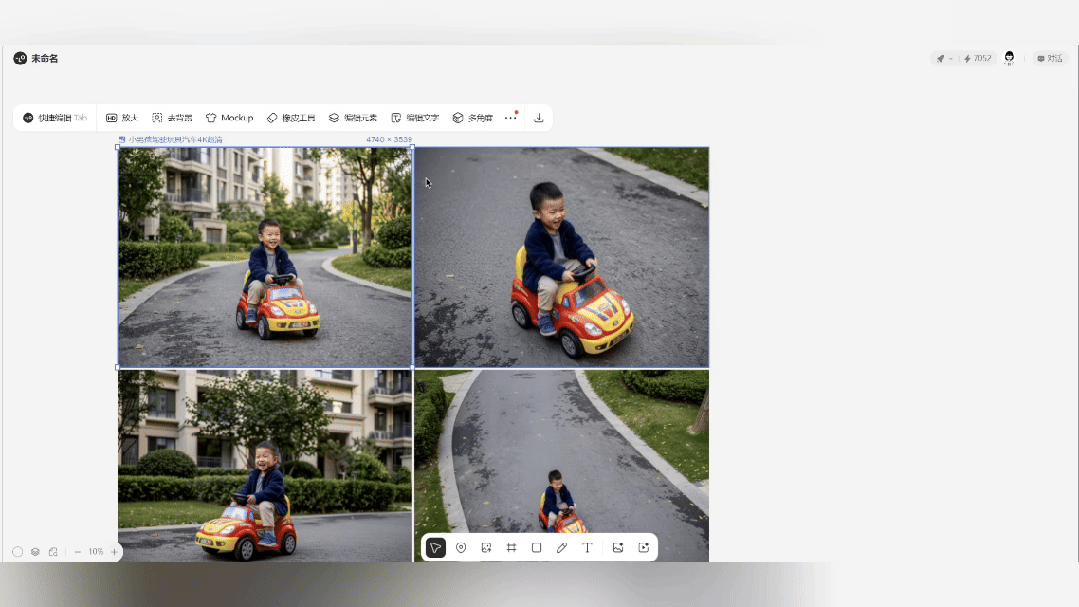This screenshot has height=607, width=1079.
Task: Open the 10% zoom level menu
Action: tap(96, 552)
